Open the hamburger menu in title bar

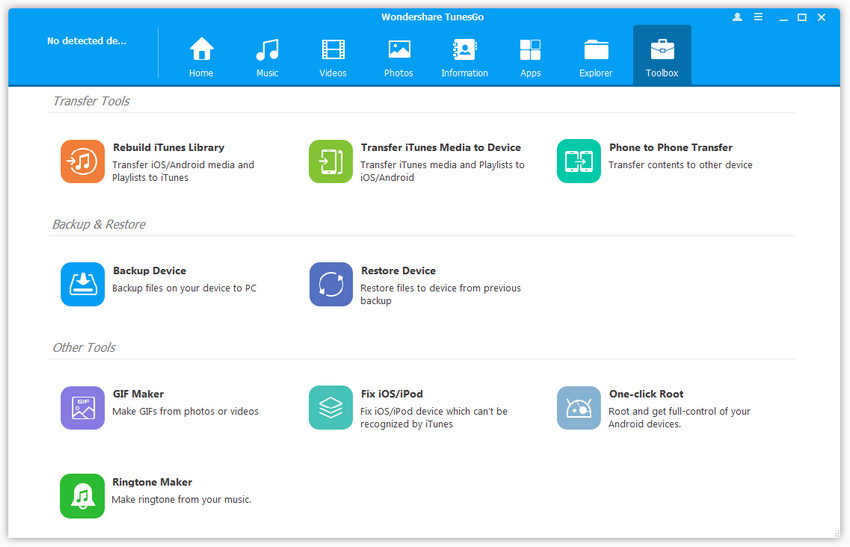[x=759, y=17]
